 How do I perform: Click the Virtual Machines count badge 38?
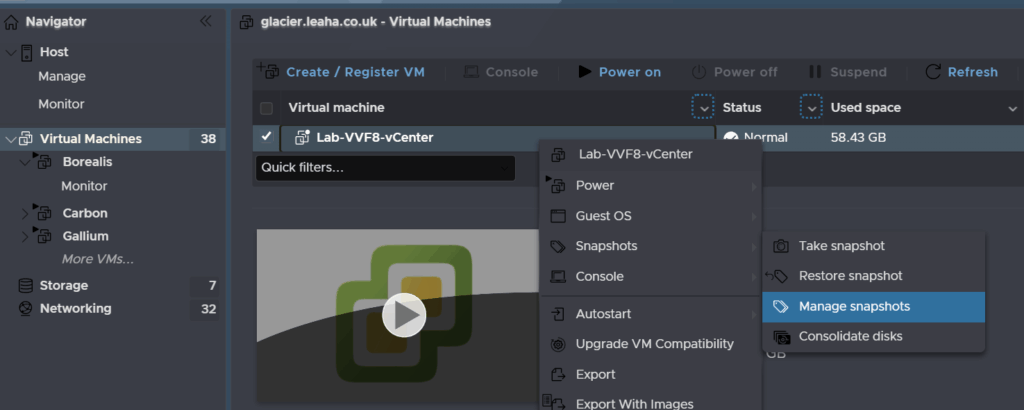point(208,139)
